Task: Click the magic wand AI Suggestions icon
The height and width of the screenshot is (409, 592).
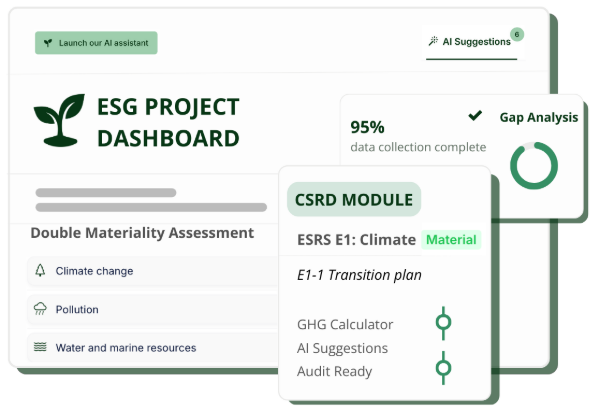Action: [x=433, y=41]
